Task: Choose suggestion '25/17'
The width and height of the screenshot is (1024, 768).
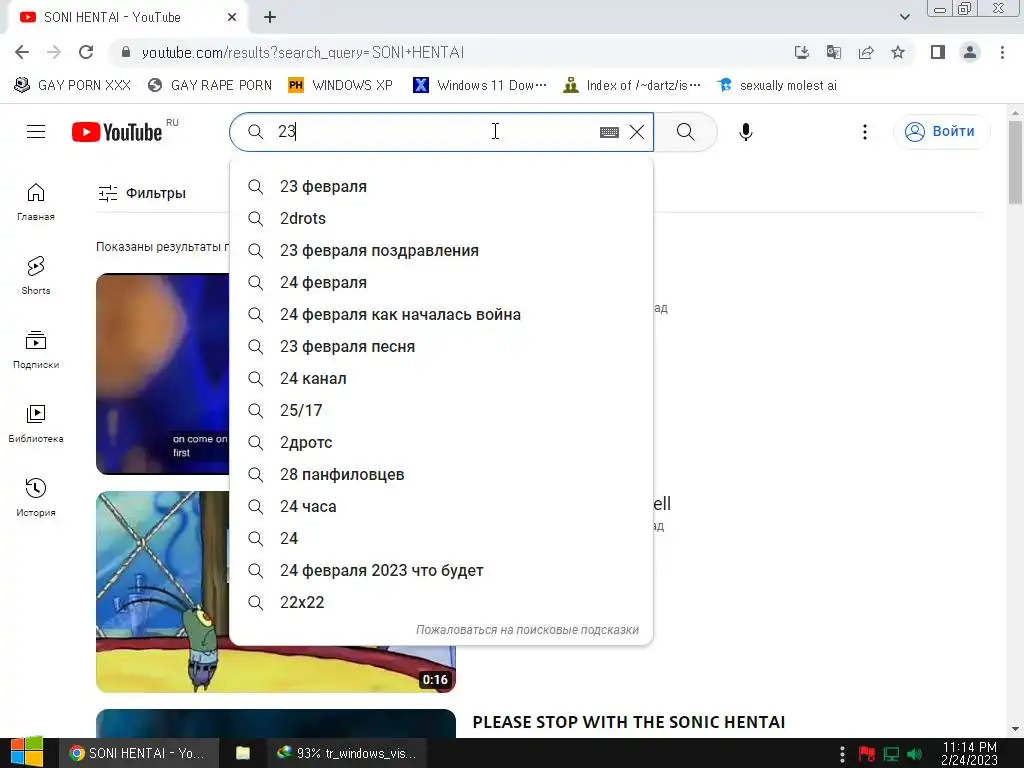Action: 441,411
